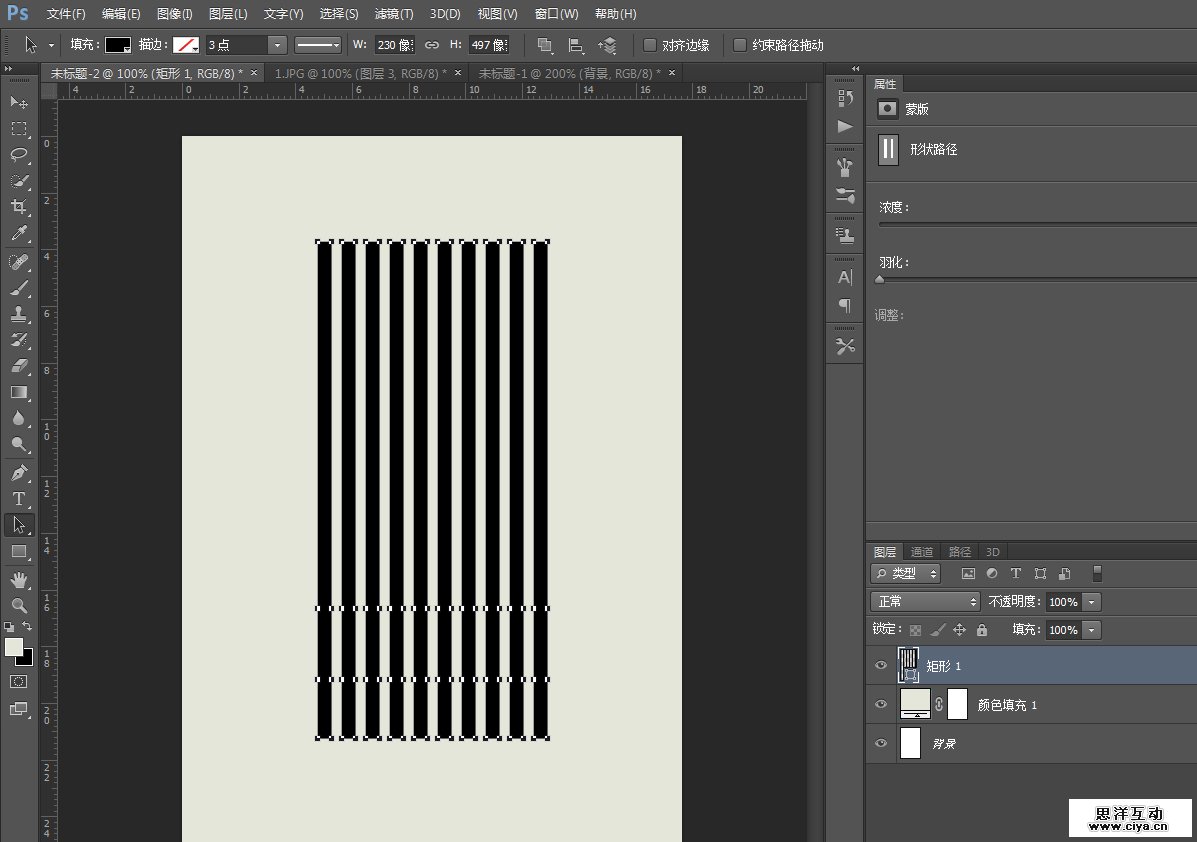
Task: Select the Hand tool
Action: click(x=19, y=580)
